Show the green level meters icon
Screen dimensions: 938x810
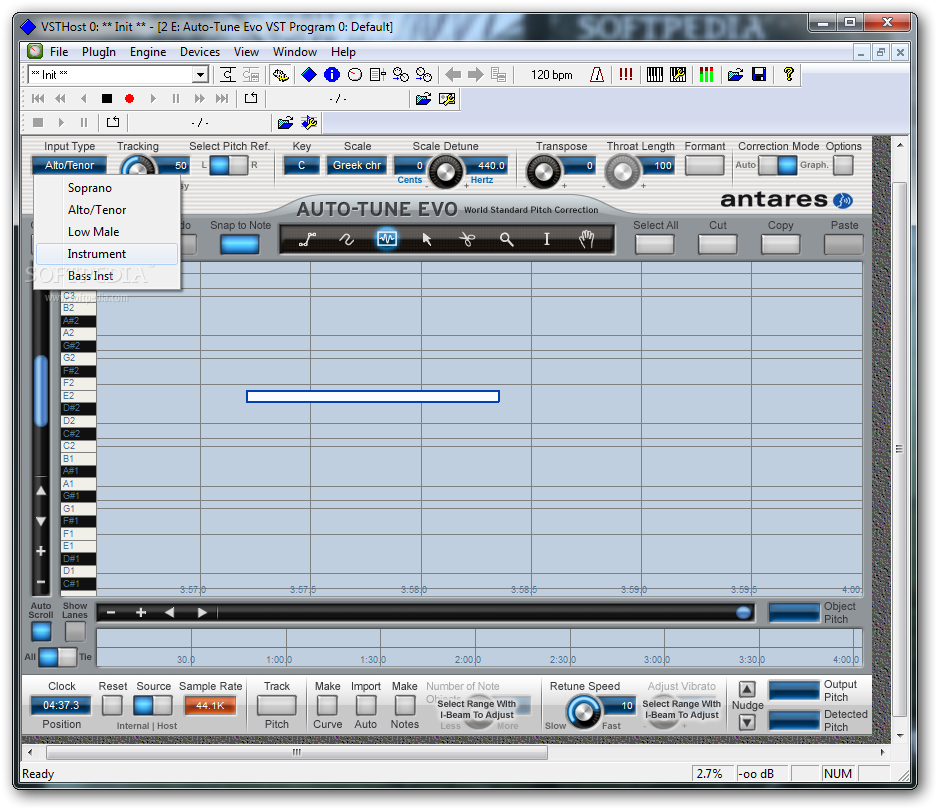coord(706,75)
